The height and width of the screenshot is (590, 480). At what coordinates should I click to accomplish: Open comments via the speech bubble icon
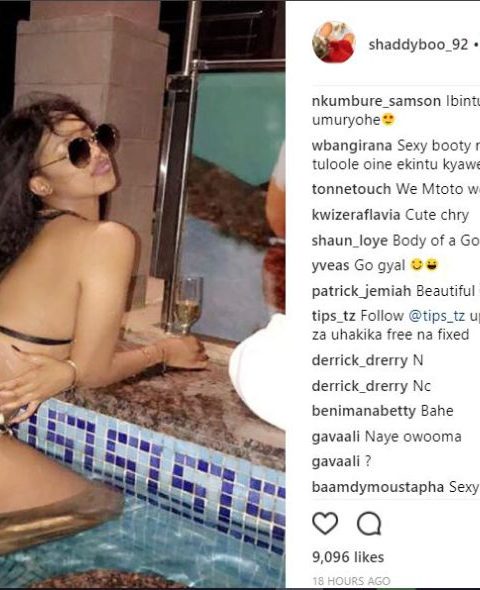pos(369,523)
